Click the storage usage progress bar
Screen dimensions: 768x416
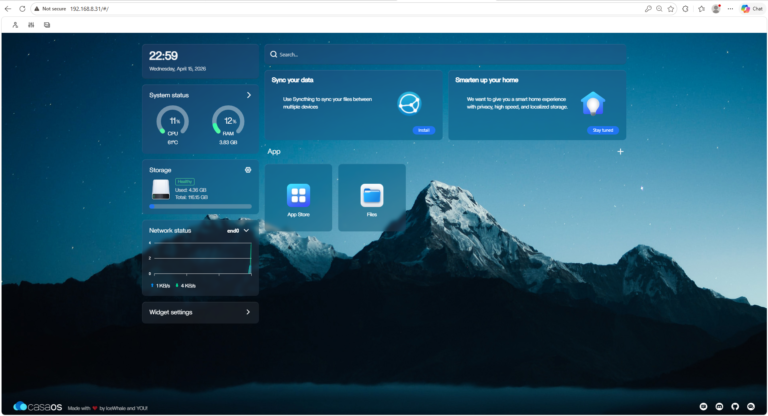pyautogui.click(x=200, y=206)
